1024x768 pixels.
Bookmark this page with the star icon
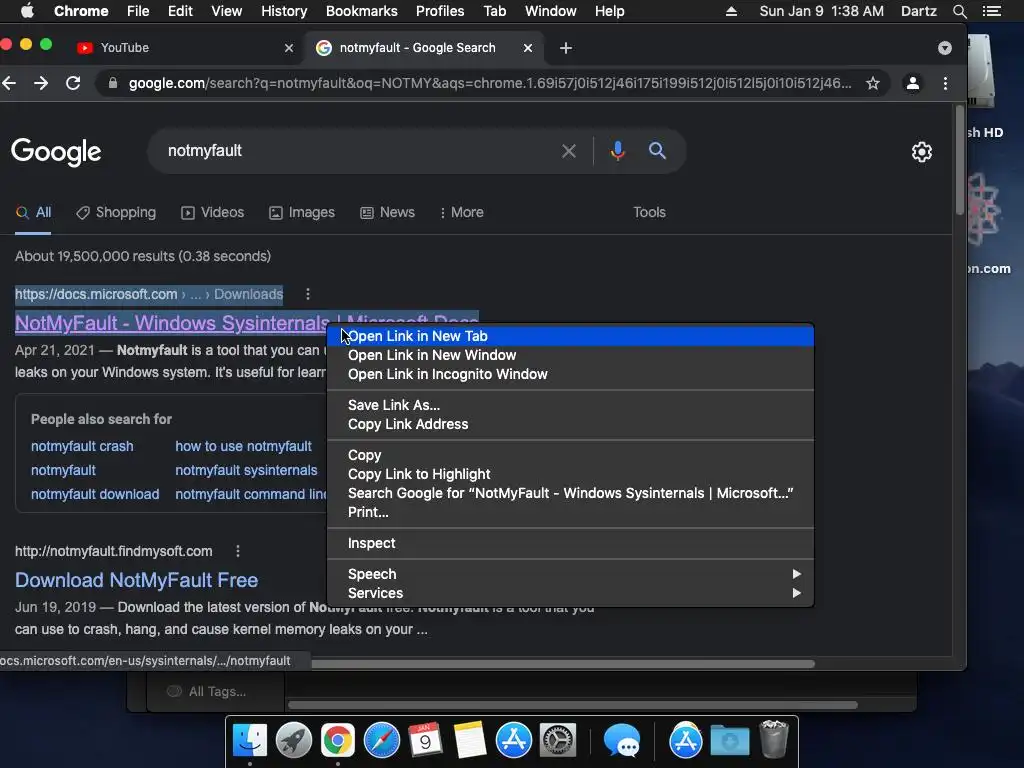872,83
